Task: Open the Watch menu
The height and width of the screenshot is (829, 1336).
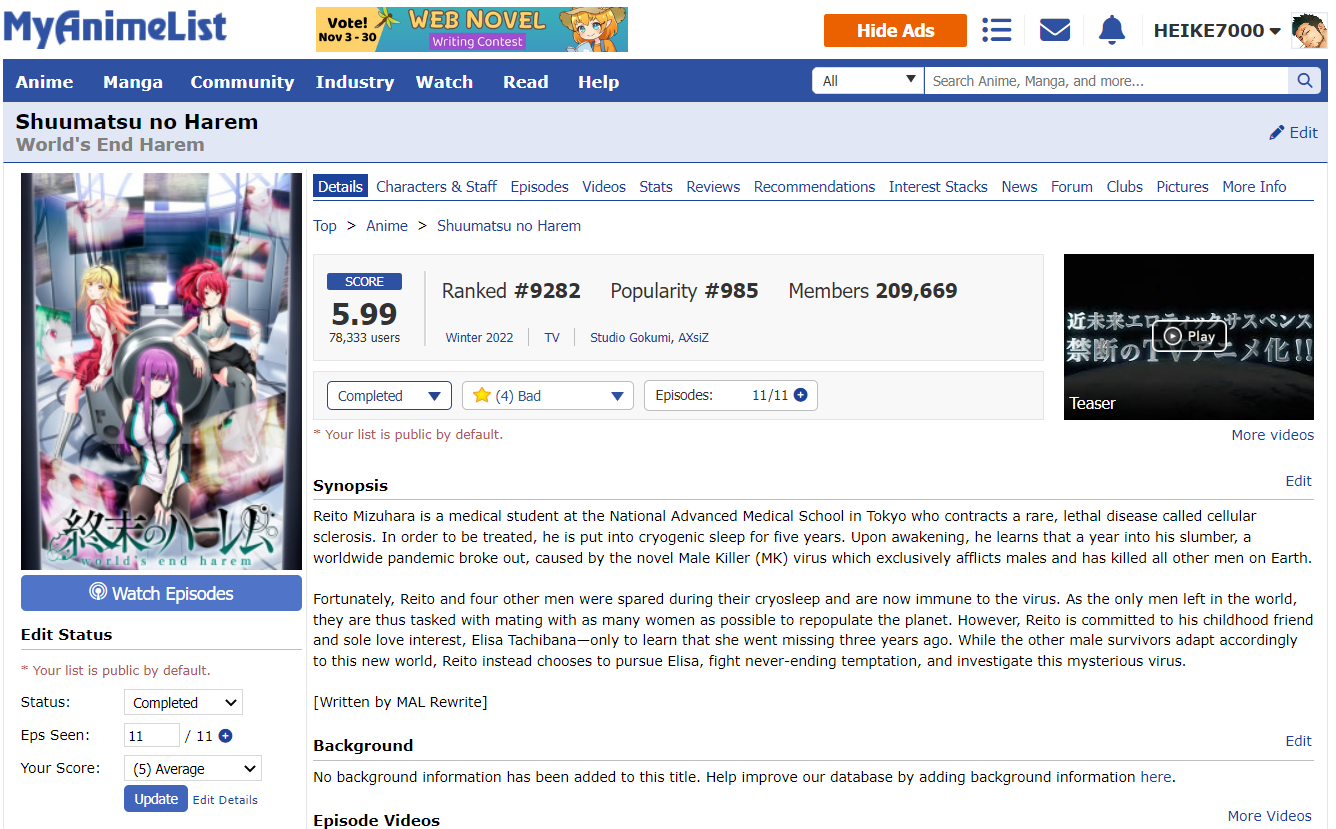Action: pos(444,82)
